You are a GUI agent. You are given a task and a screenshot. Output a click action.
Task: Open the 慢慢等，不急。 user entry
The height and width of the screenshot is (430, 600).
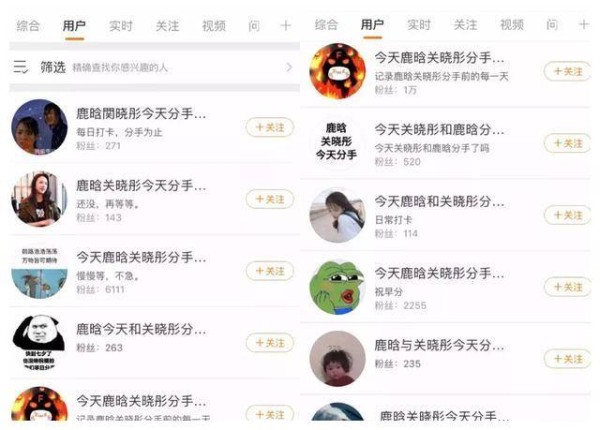click(x=154, y=271)
